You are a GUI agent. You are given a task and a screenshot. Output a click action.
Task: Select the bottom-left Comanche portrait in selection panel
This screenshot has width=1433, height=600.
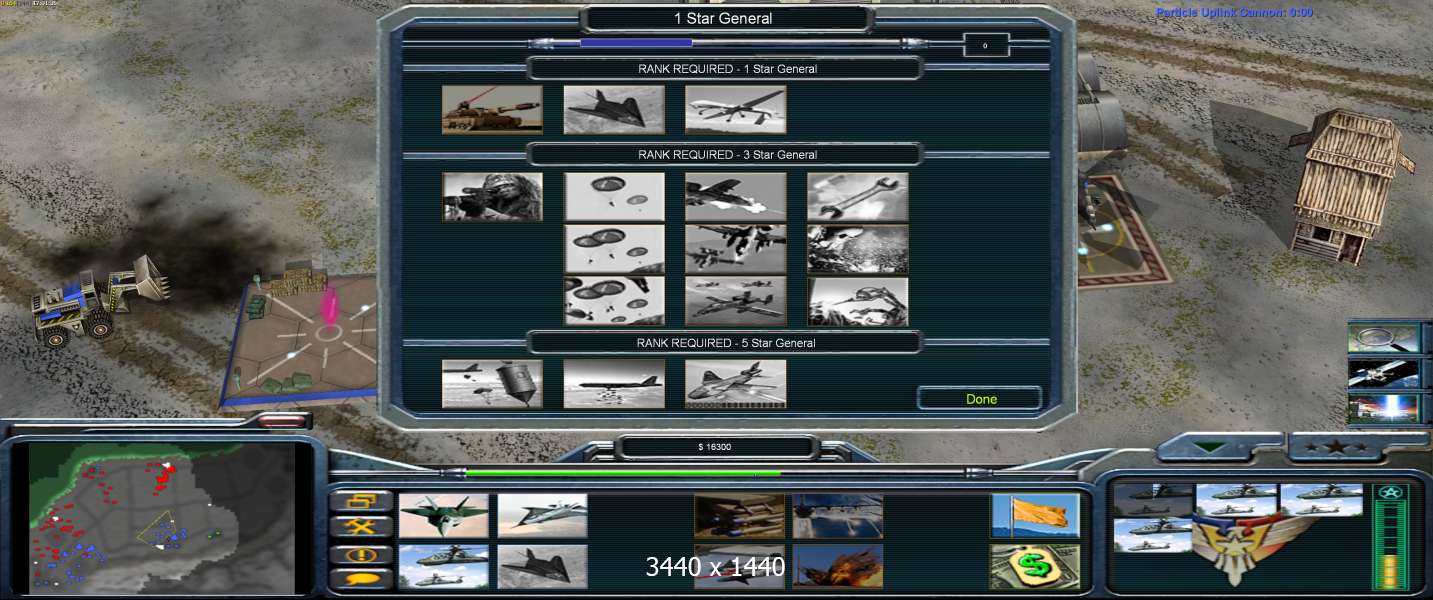pyautogui.click(x=1153, y=535)
